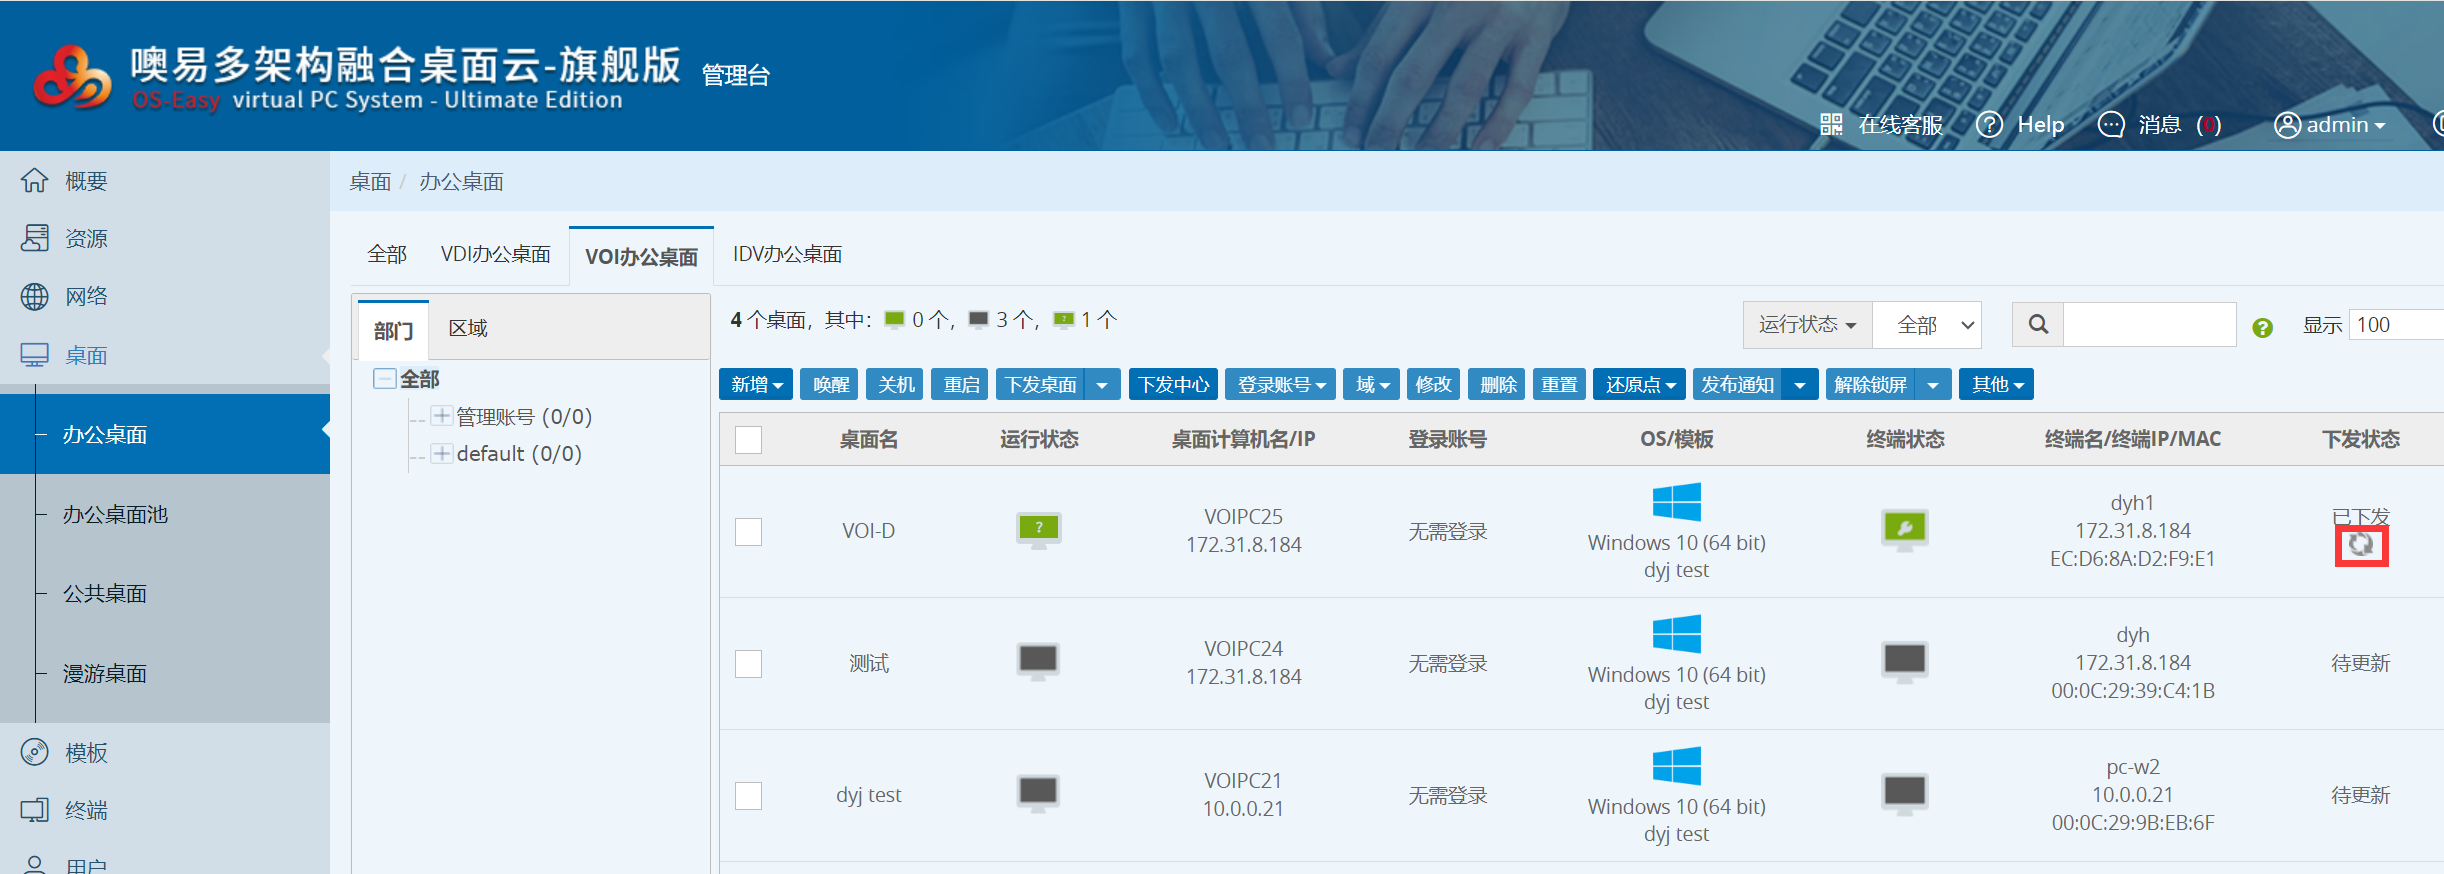Click the 下发中心 button

click(1173, 385)
